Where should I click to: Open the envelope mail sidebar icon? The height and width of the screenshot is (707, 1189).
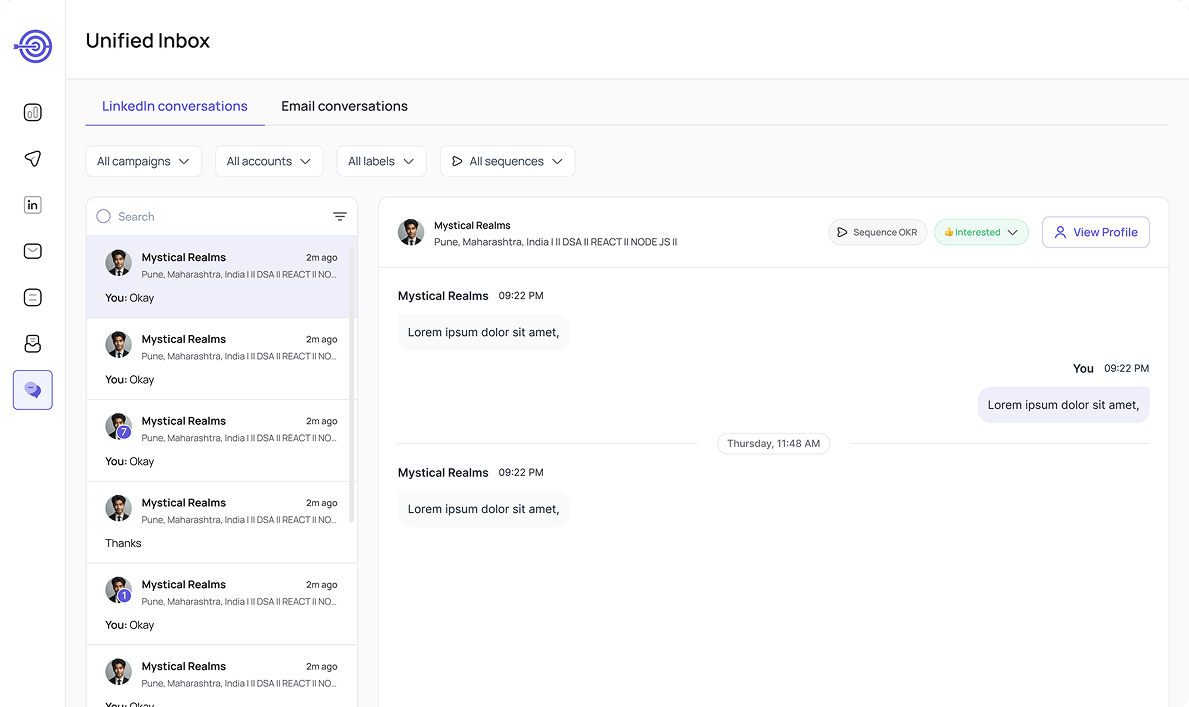point(33,251)
